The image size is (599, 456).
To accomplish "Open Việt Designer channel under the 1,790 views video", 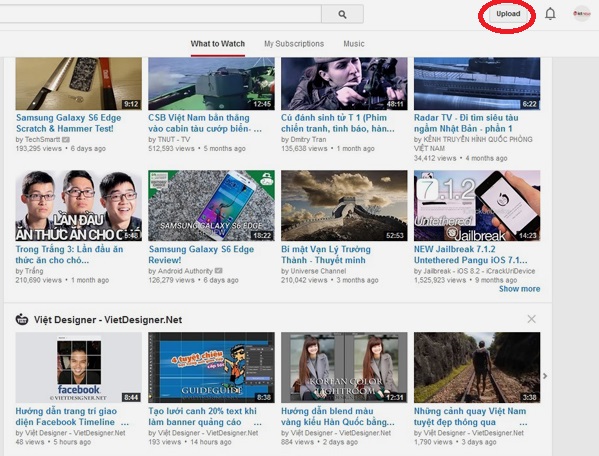I will pos(473,433).
